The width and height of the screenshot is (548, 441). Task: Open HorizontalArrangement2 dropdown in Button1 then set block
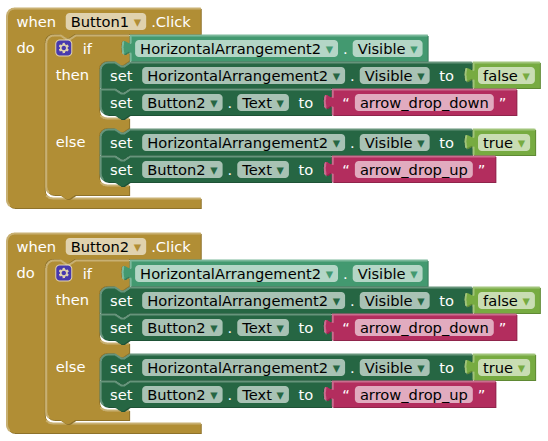tap(243, 76)
